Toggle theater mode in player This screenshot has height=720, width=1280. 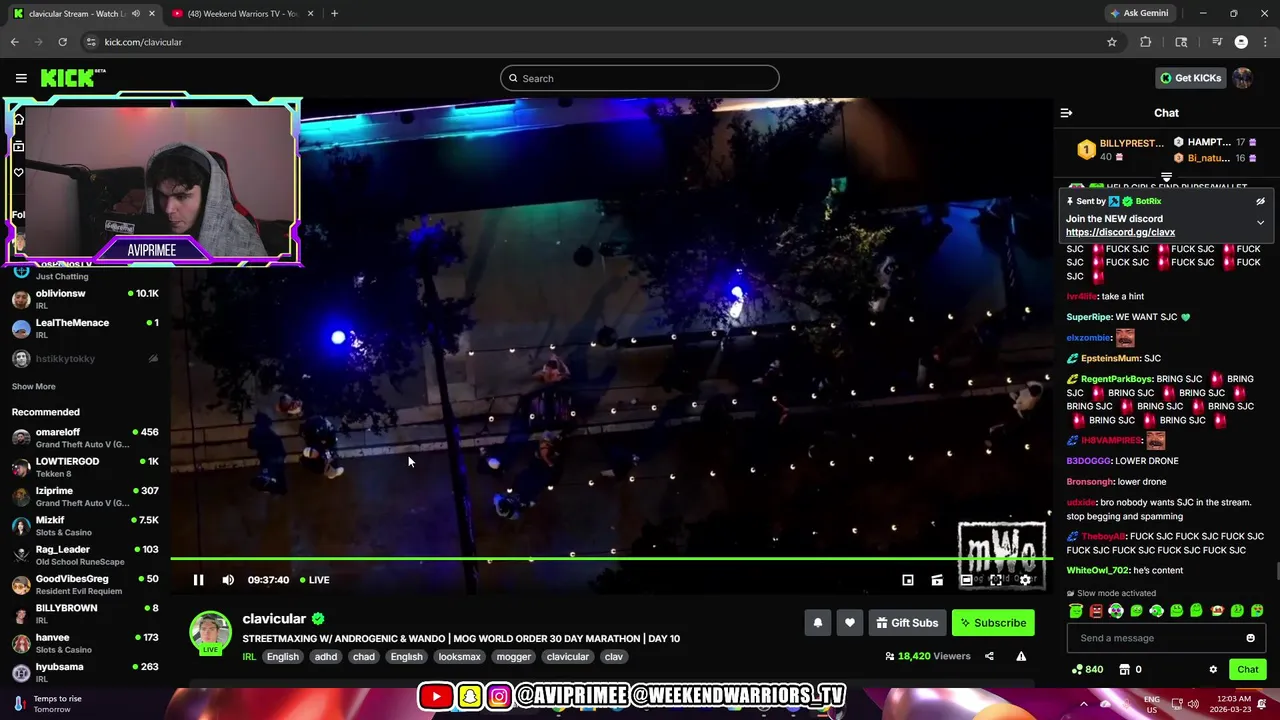pos(966,580)
